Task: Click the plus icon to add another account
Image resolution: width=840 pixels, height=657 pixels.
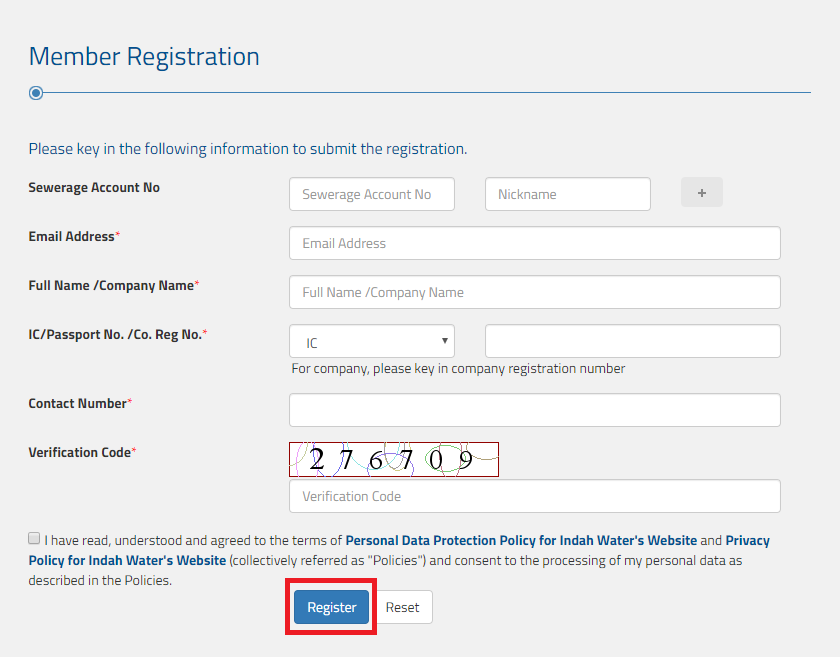Action: tap(702, 193)
